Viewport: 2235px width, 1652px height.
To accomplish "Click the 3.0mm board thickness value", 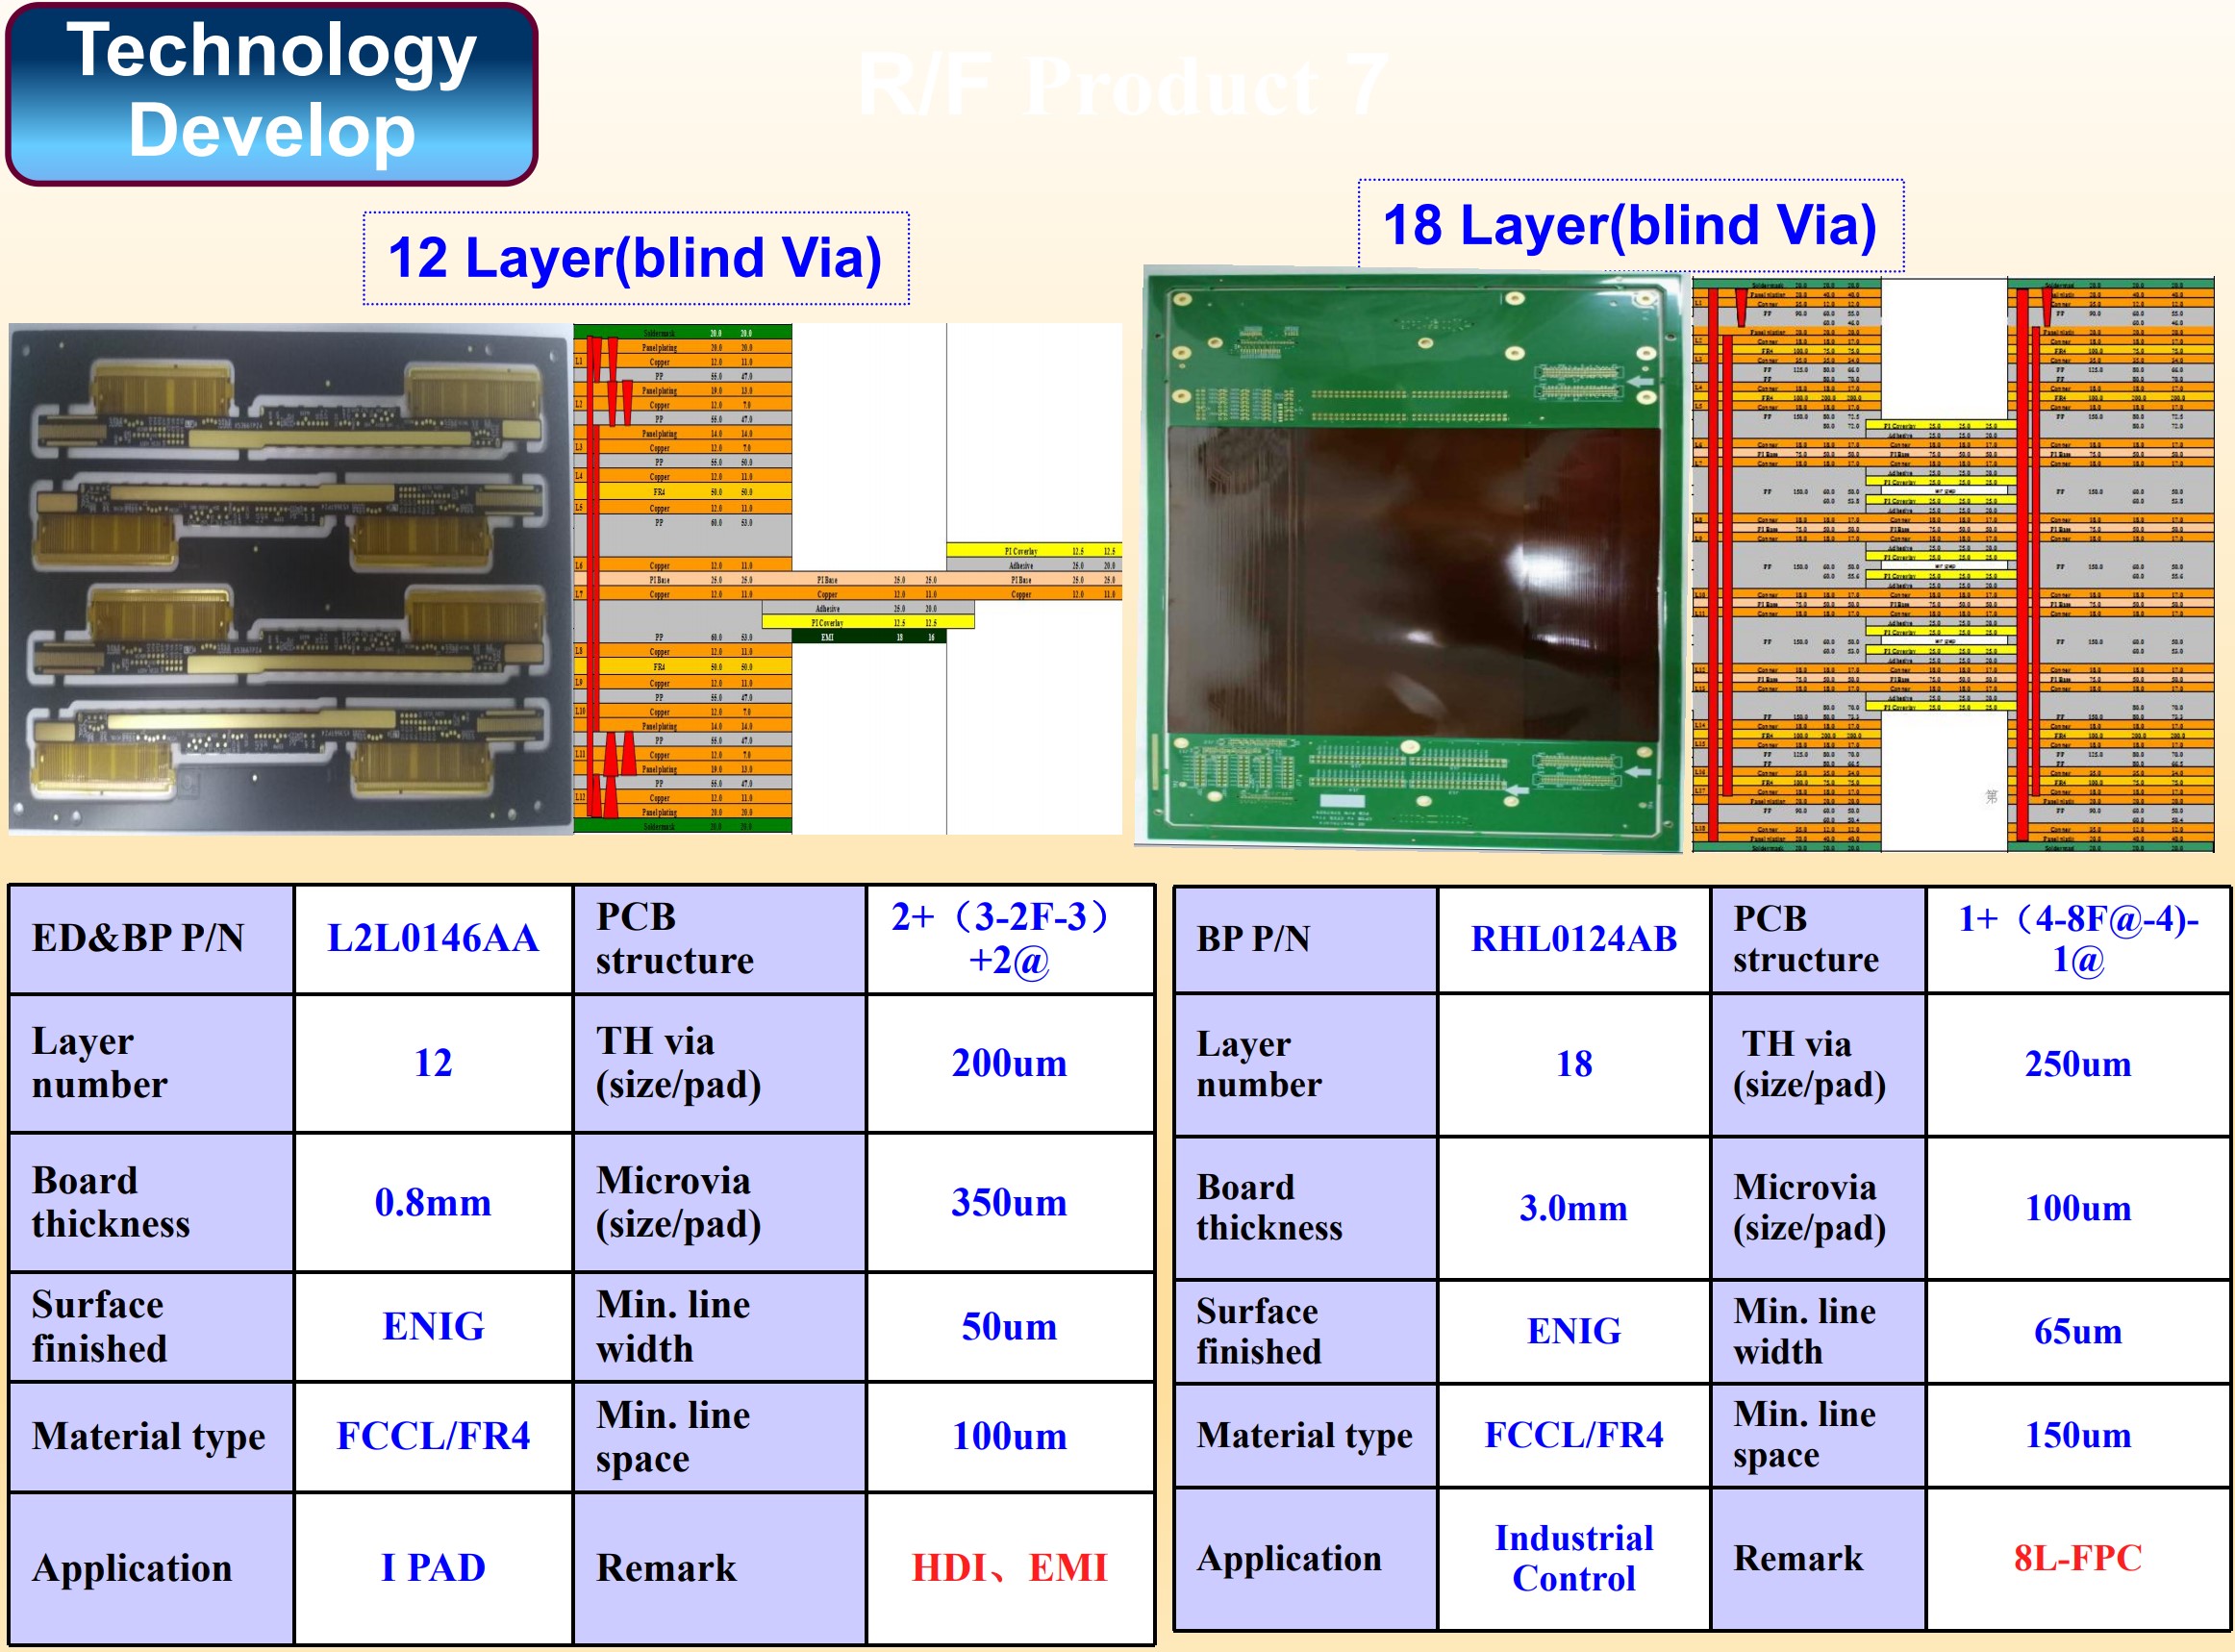I will pos(1573,1208).
